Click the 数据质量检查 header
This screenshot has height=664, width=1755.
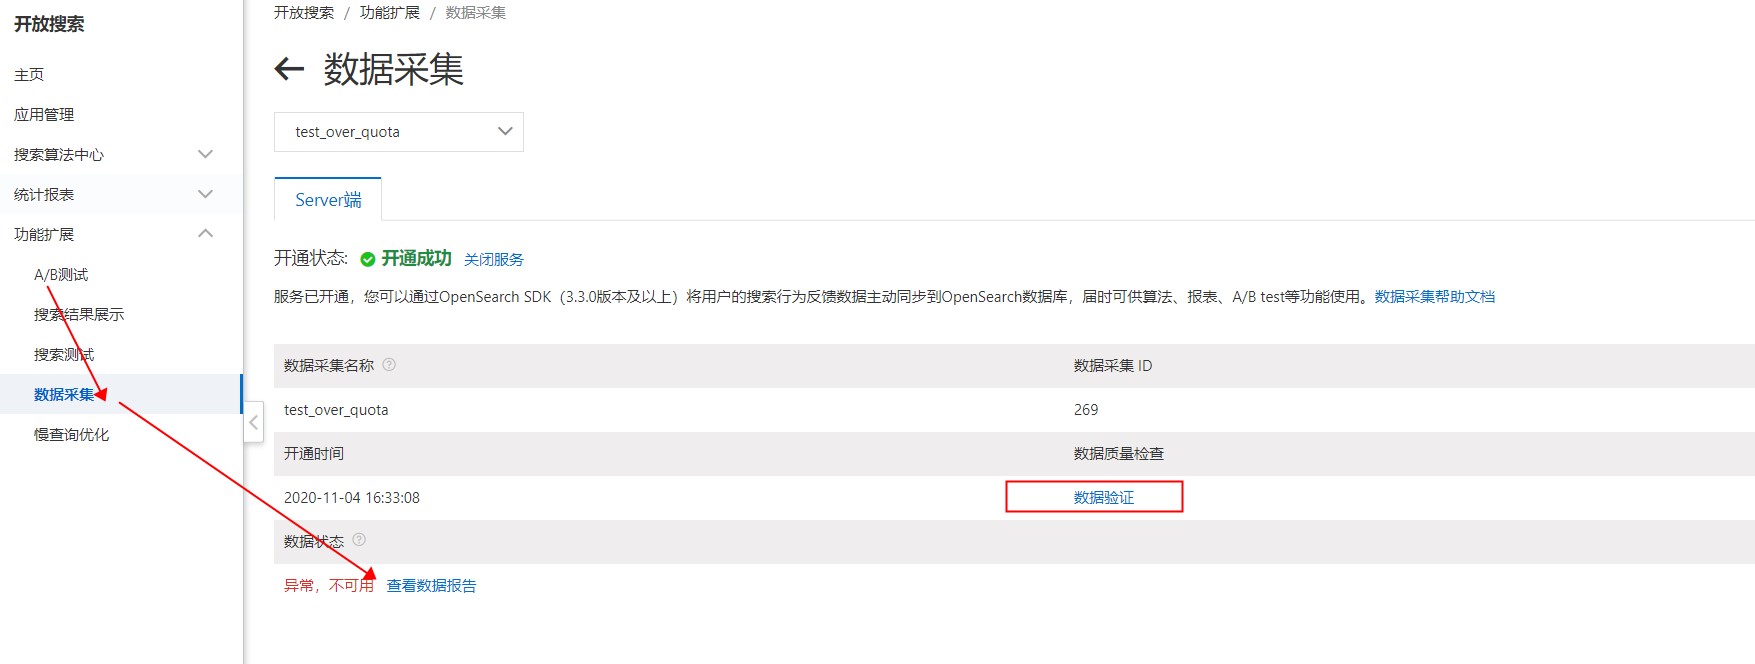pyautogui.click(x=1119, y=454)
